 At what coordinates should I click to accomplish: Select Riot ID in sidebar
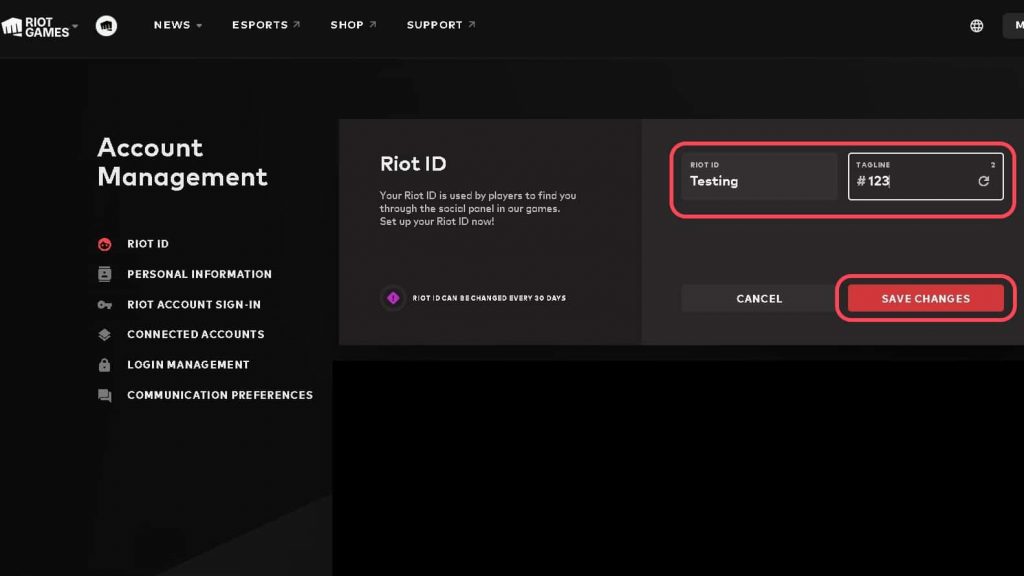148,244
